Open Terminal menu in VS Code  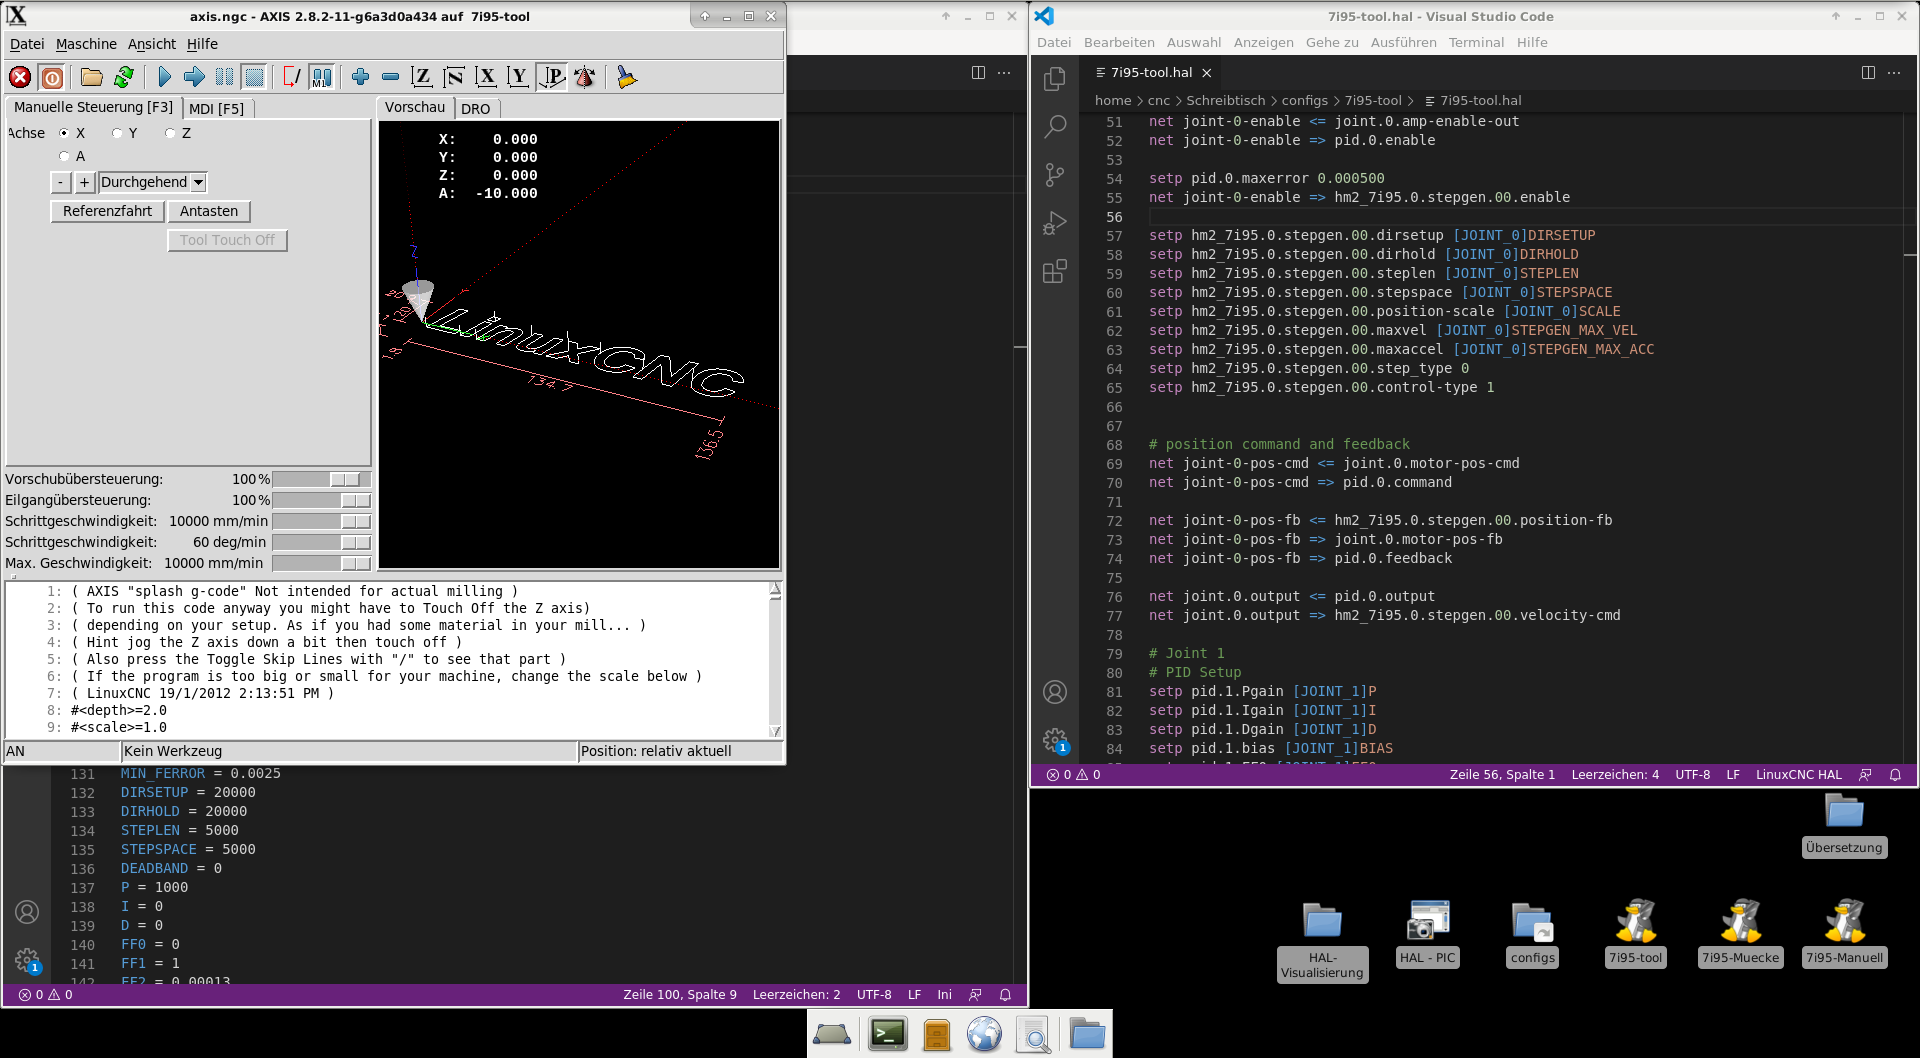coord(1476,43)
